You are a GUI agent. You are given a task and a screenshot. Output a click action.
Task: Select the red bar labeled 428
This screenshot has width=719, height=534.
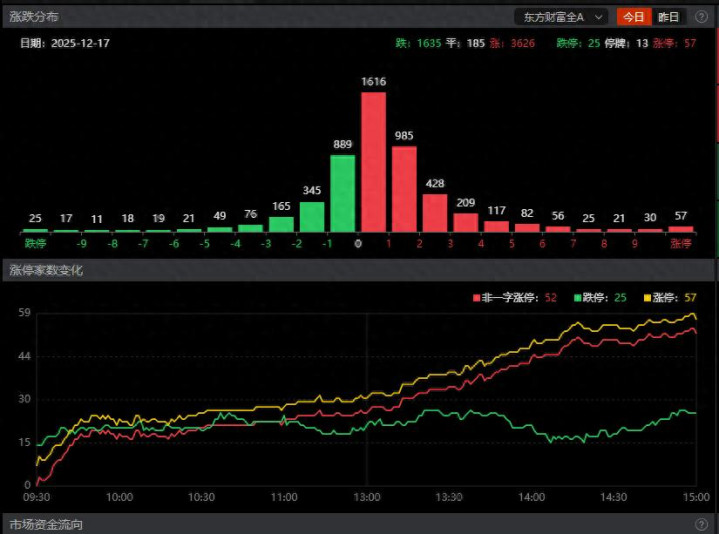(x=435, y=213)
